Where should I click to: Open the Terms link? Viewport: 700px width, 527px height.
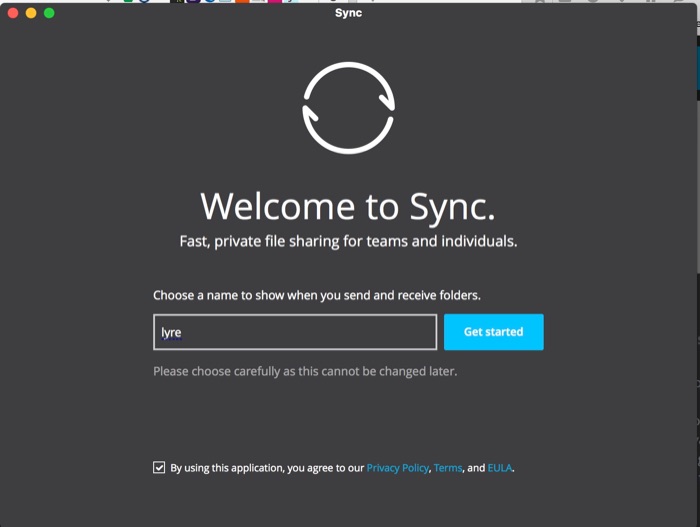tap(447, 468)
